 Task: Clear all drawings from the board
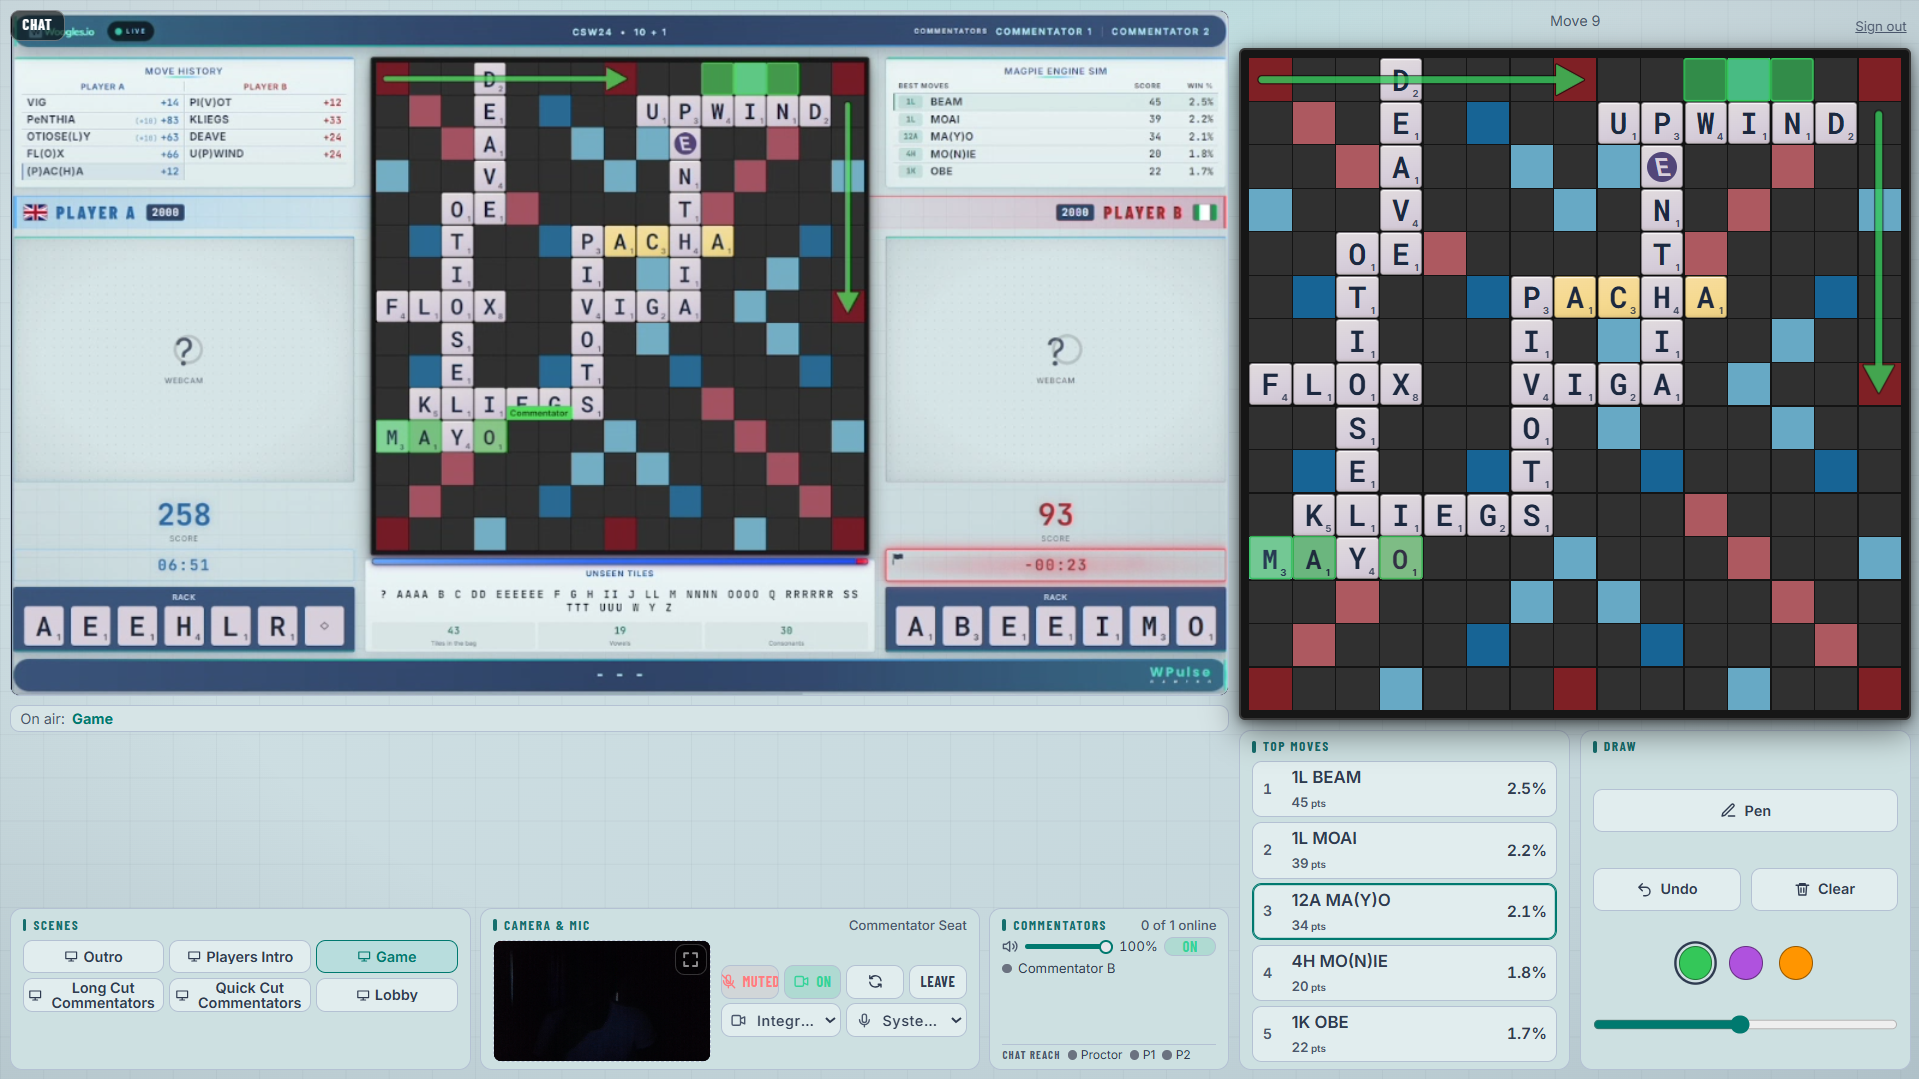(x=1824, y=889)
